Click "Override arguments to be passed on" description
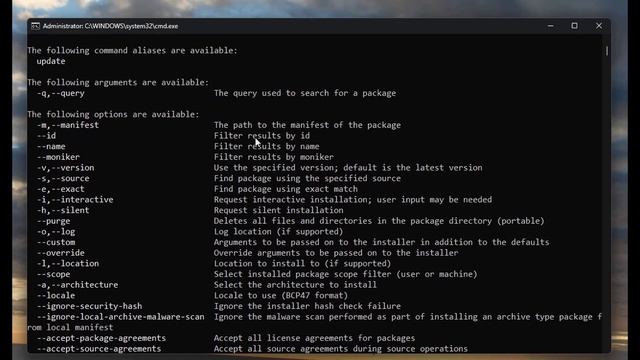The width and height of the screenshot is (640, 360). [336, 252]
